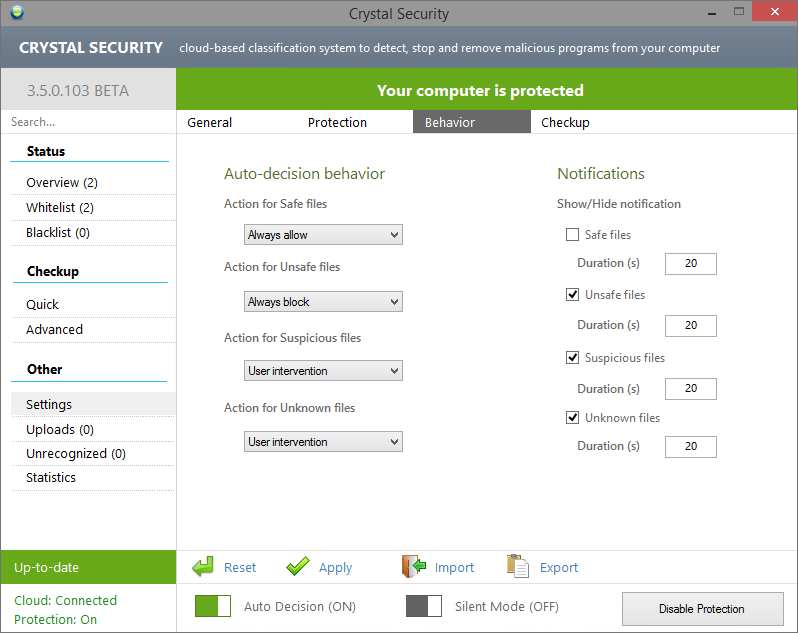The height and width of the screenshot is (633, 798).
Task: Check the Safe files notification checkbox
Action: (573, 235)
